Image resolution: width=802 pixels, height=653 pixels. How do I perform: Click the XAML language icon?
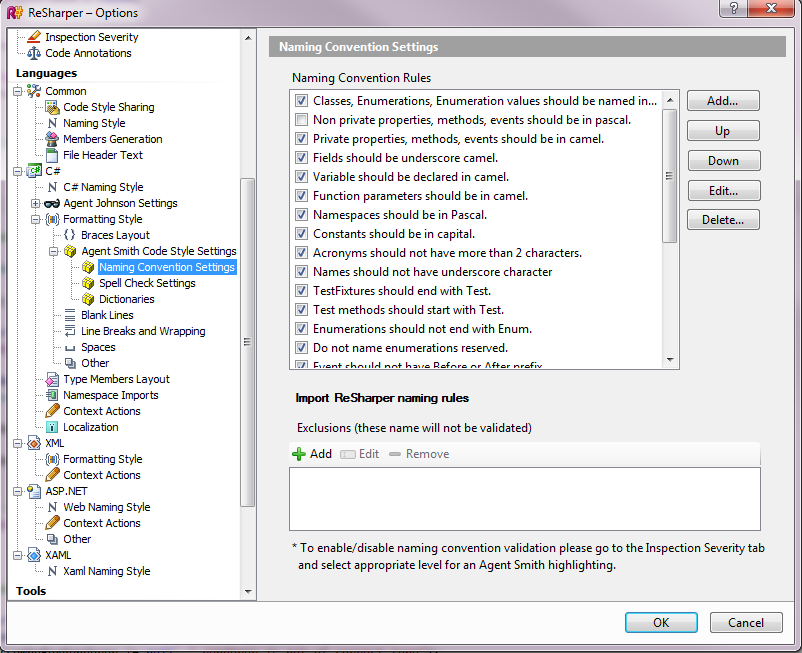[x=34, y=555]
